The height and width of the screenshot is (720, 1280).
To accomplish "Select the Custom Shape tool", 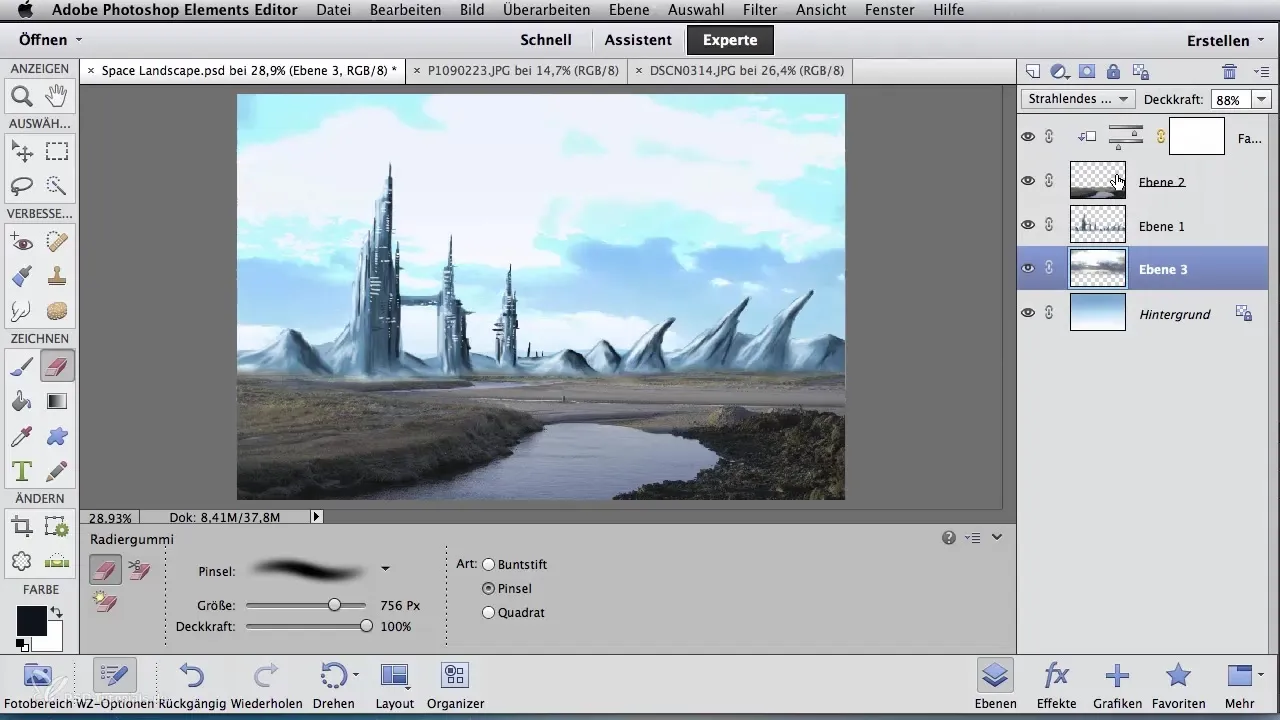I will 57,436.
